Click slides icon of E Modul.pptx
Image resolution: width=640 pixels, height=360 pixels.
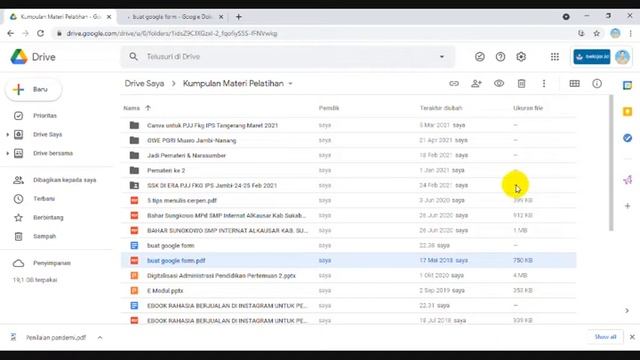pyautogui.click(x=134, y=291)
